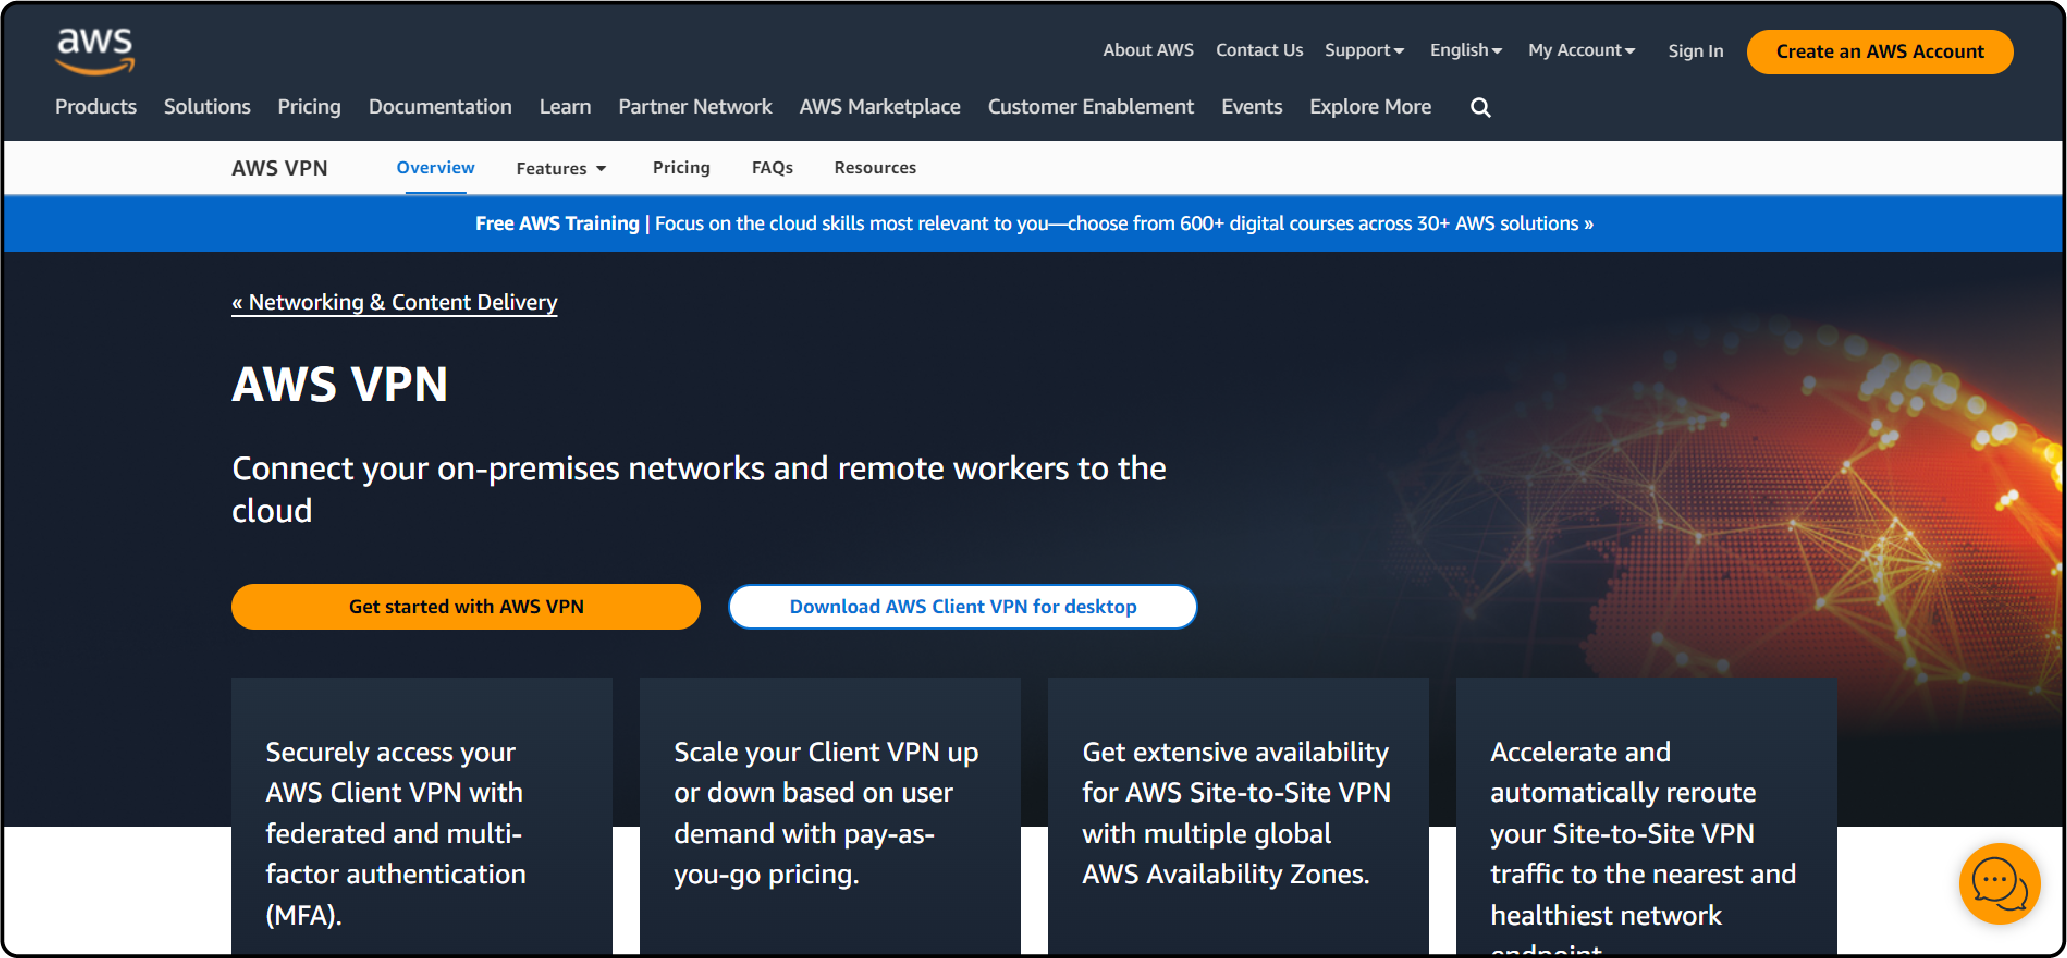Expand the Support dropdown

tap(1364, 50)
